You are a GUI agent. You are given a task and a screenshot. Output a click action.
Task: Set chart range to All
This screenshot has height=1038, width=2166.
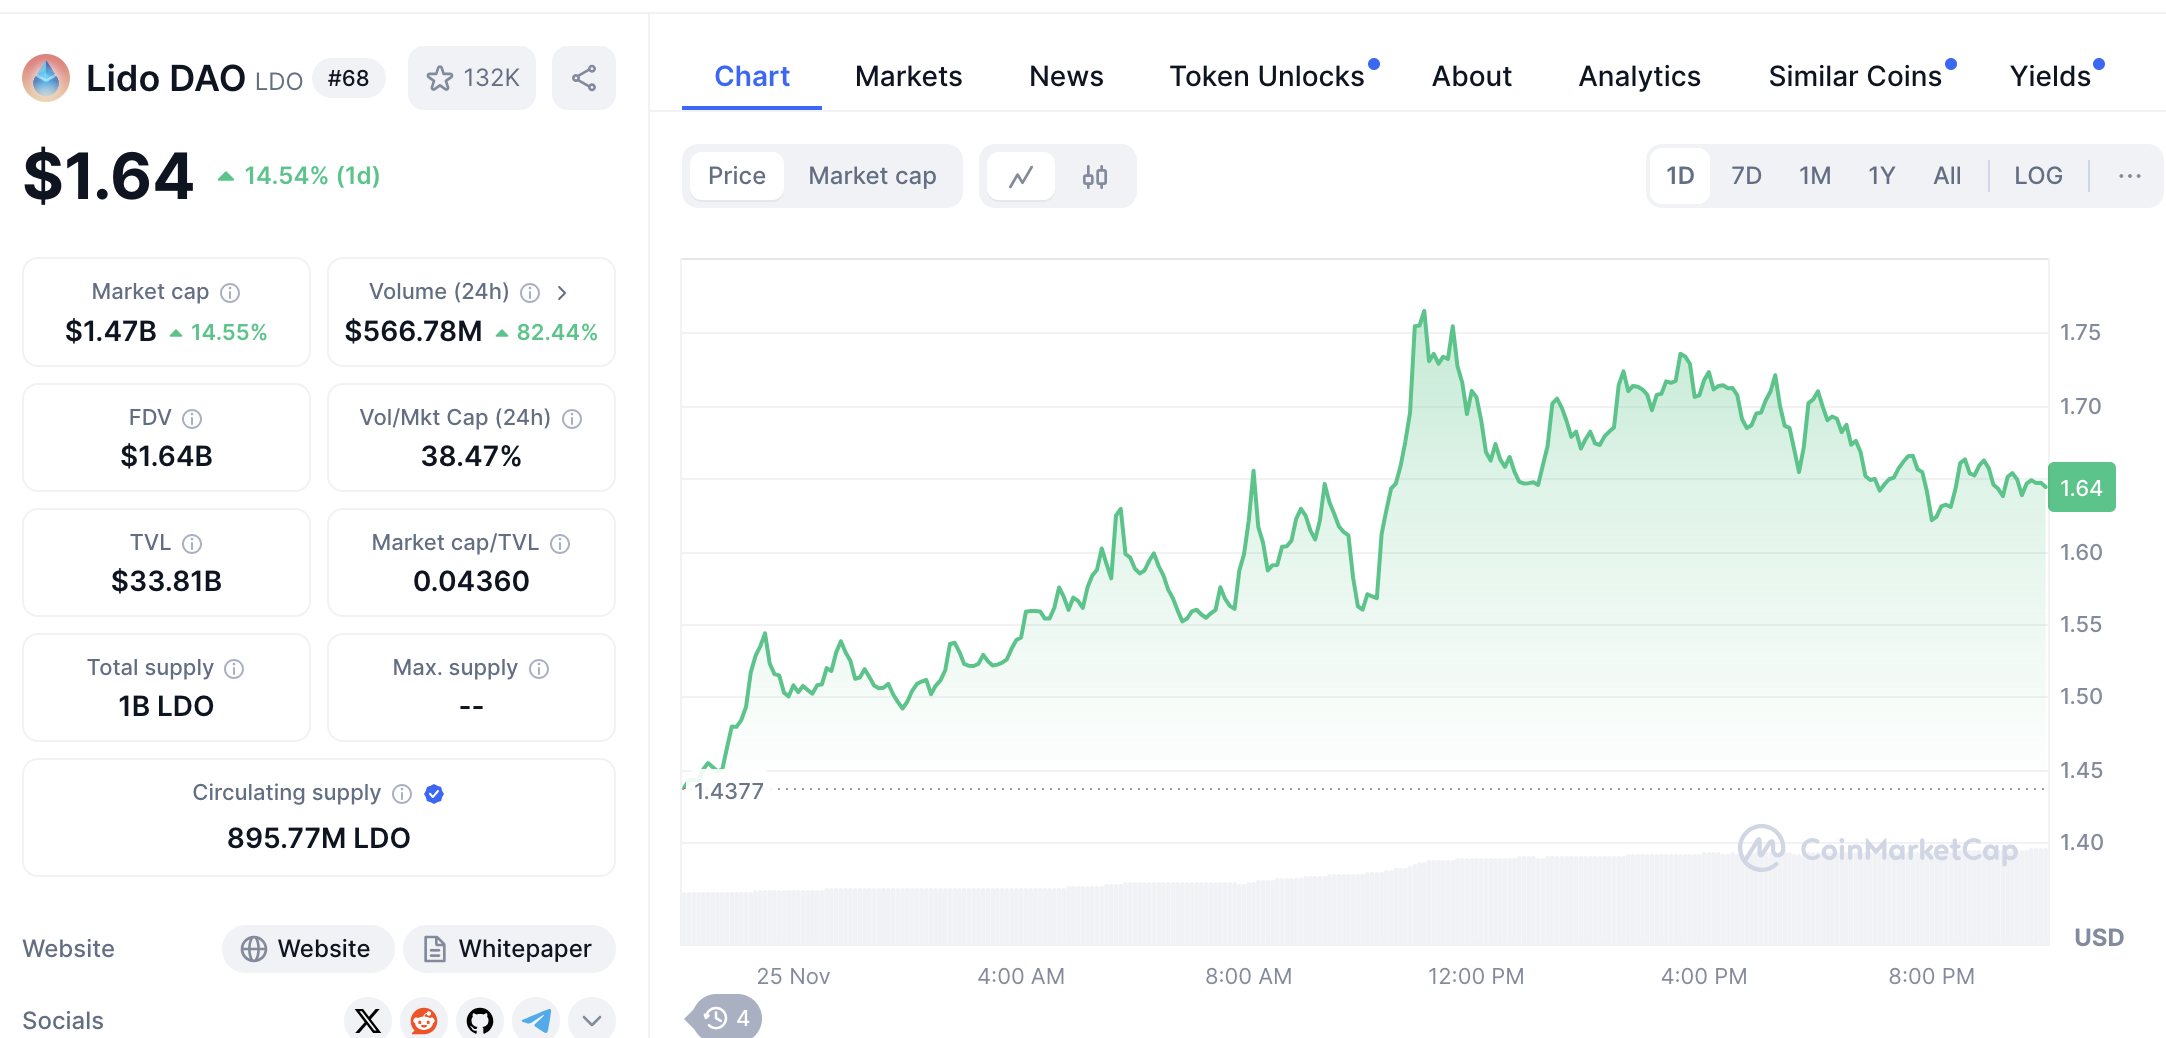click(1947, 176)
